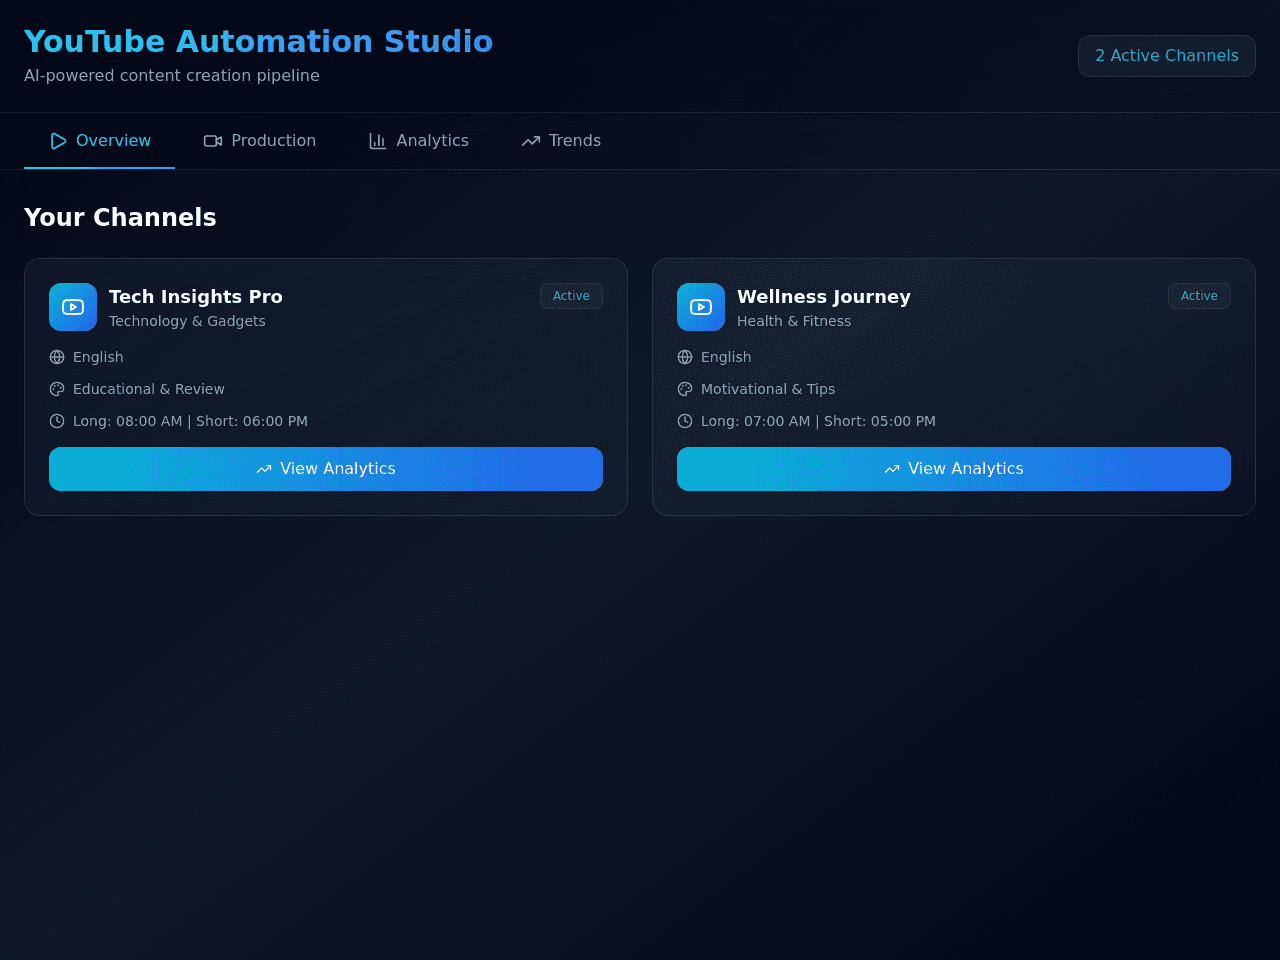Click the Motivational & Tips style text
This screenshot has height=960, width=1280.
pyautogui.click(x=768, y=389)
